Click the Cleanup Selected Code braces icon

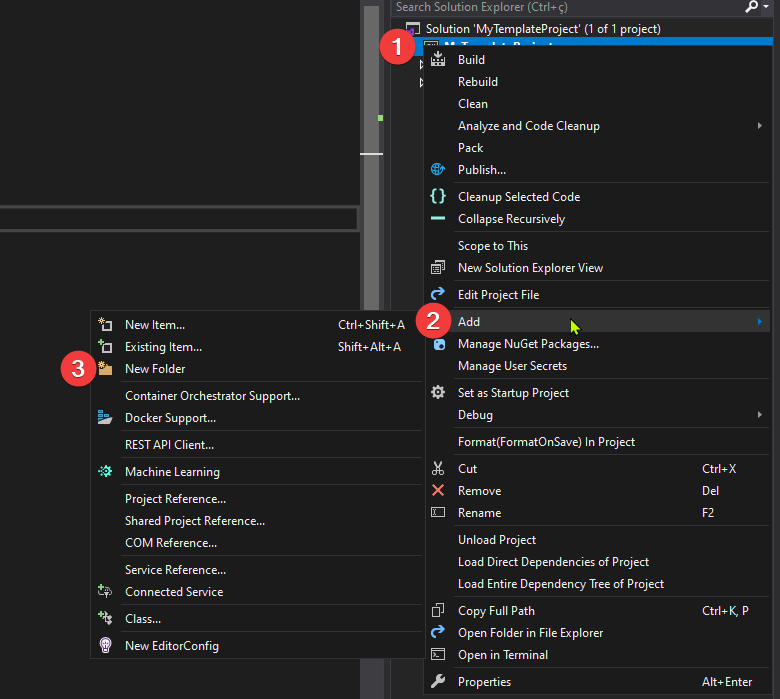pos(438,196)
